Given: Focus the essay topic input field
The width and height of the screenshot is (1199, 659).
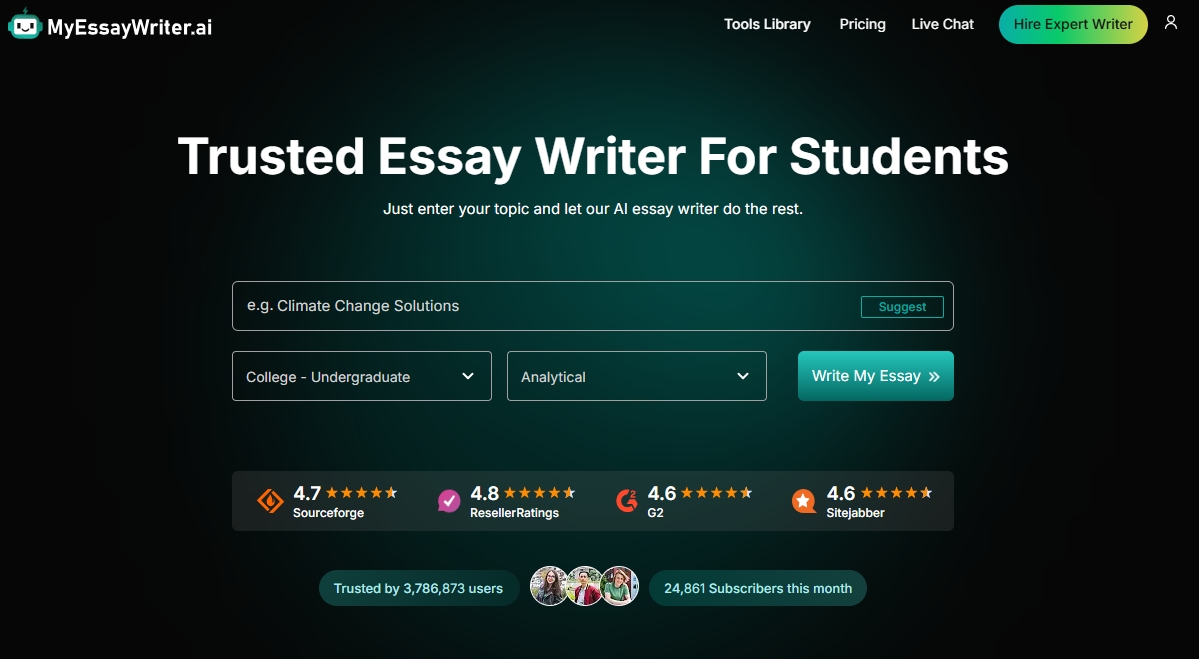Looking at the screenshot, I should tap(540, 306).
